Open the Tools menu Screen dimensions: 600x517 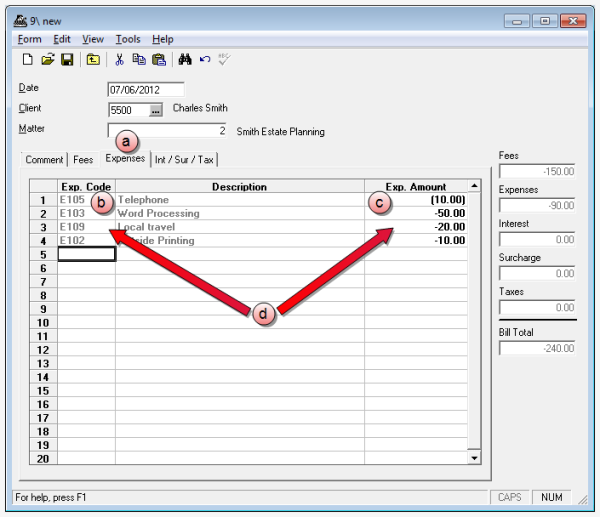coord(128,39)
